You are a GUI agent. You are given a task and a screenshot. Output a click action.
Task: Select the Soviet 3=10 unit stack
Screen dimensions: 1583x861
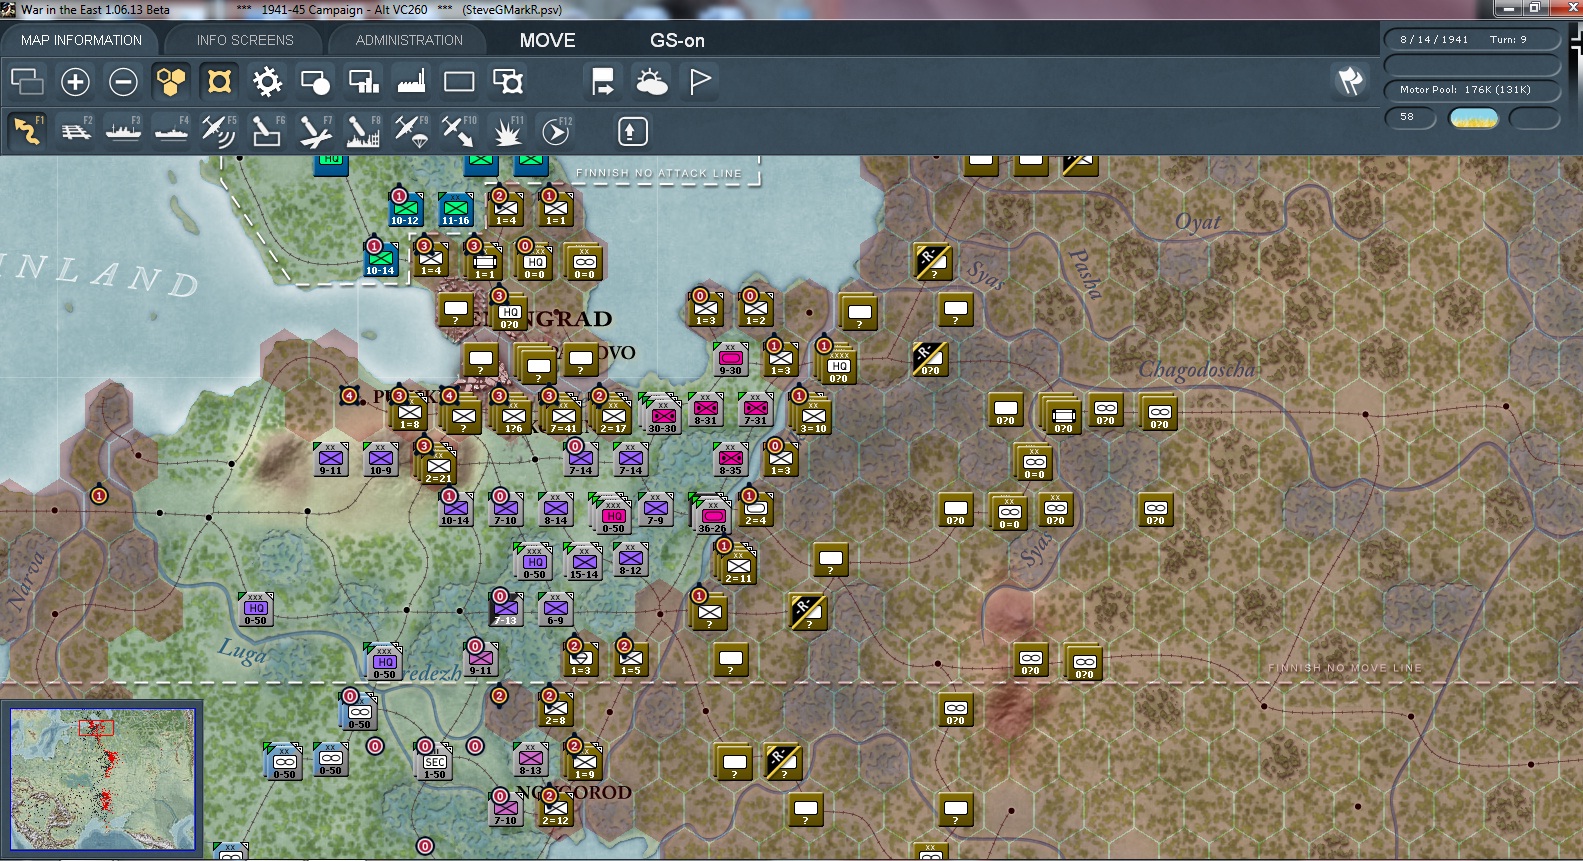pos(812,415)
